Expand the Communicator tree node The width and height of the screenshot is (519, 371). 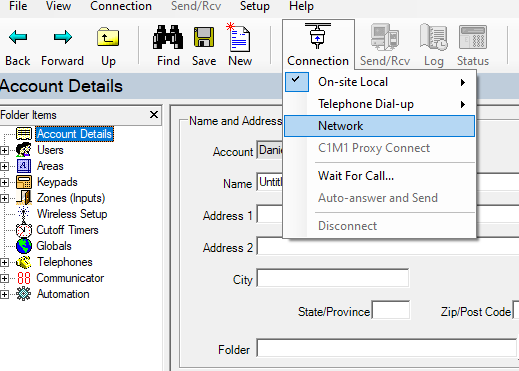point(4,278)
